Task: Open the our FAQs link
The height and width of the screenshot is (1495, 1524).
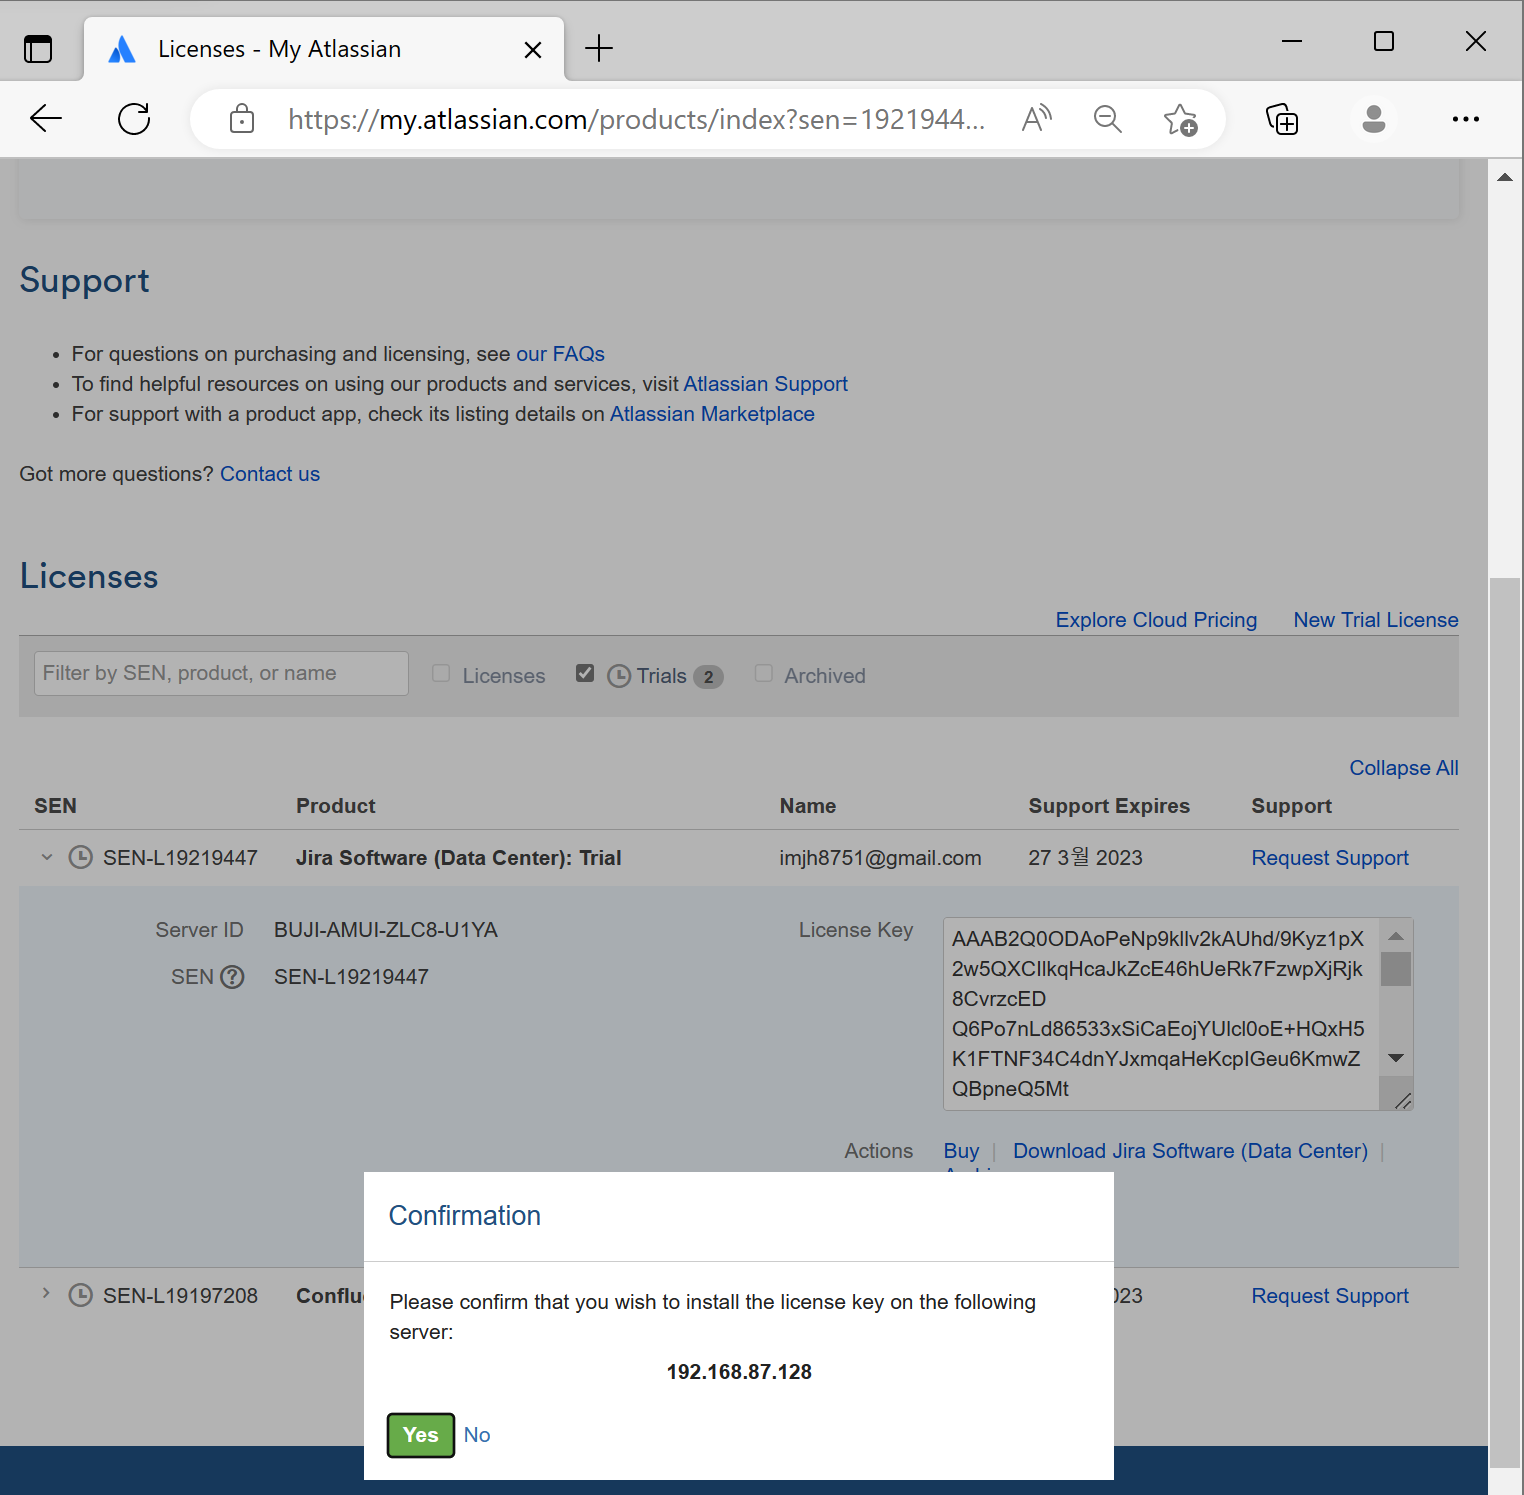Action: point(560,354)
